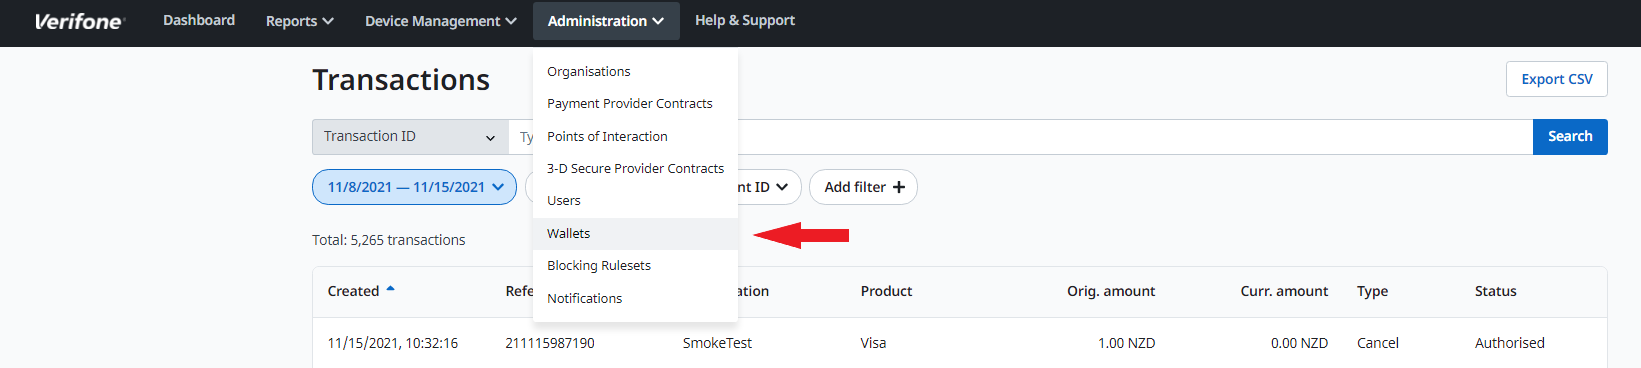The width and height of the screenshot is (1641, 368).
Task: Click the plus icon in Add filter
Action: [899, 187]
